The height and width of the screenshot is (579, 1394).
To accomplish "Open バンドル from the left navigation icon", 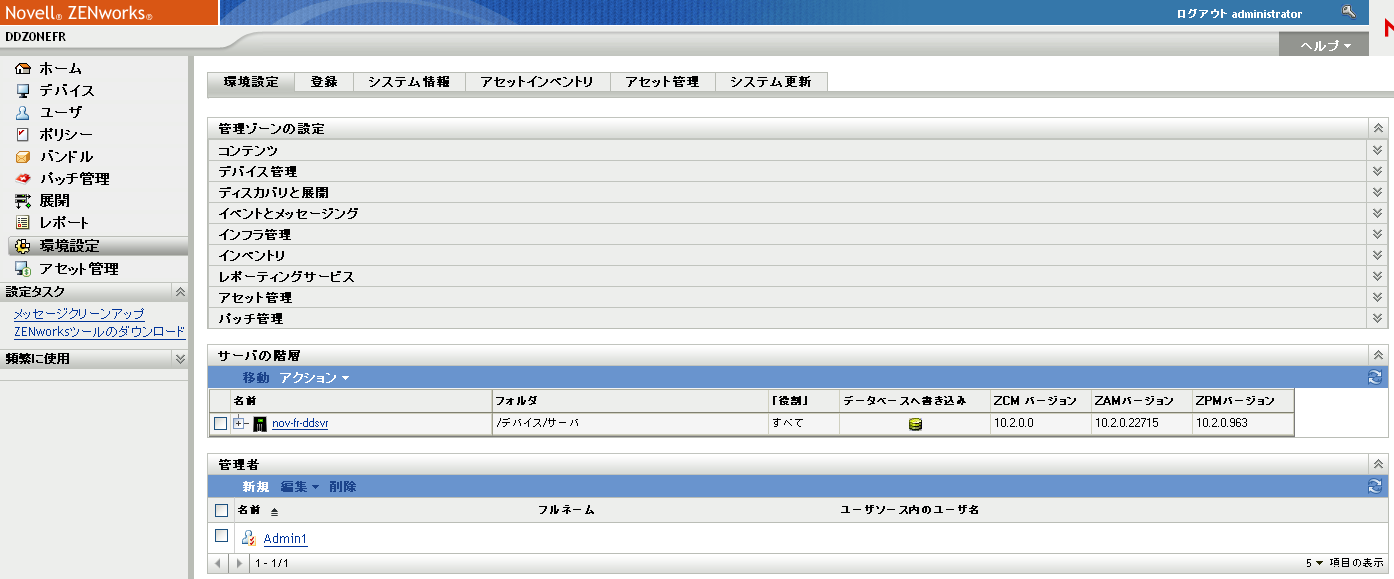I will (x=22, y=156).
